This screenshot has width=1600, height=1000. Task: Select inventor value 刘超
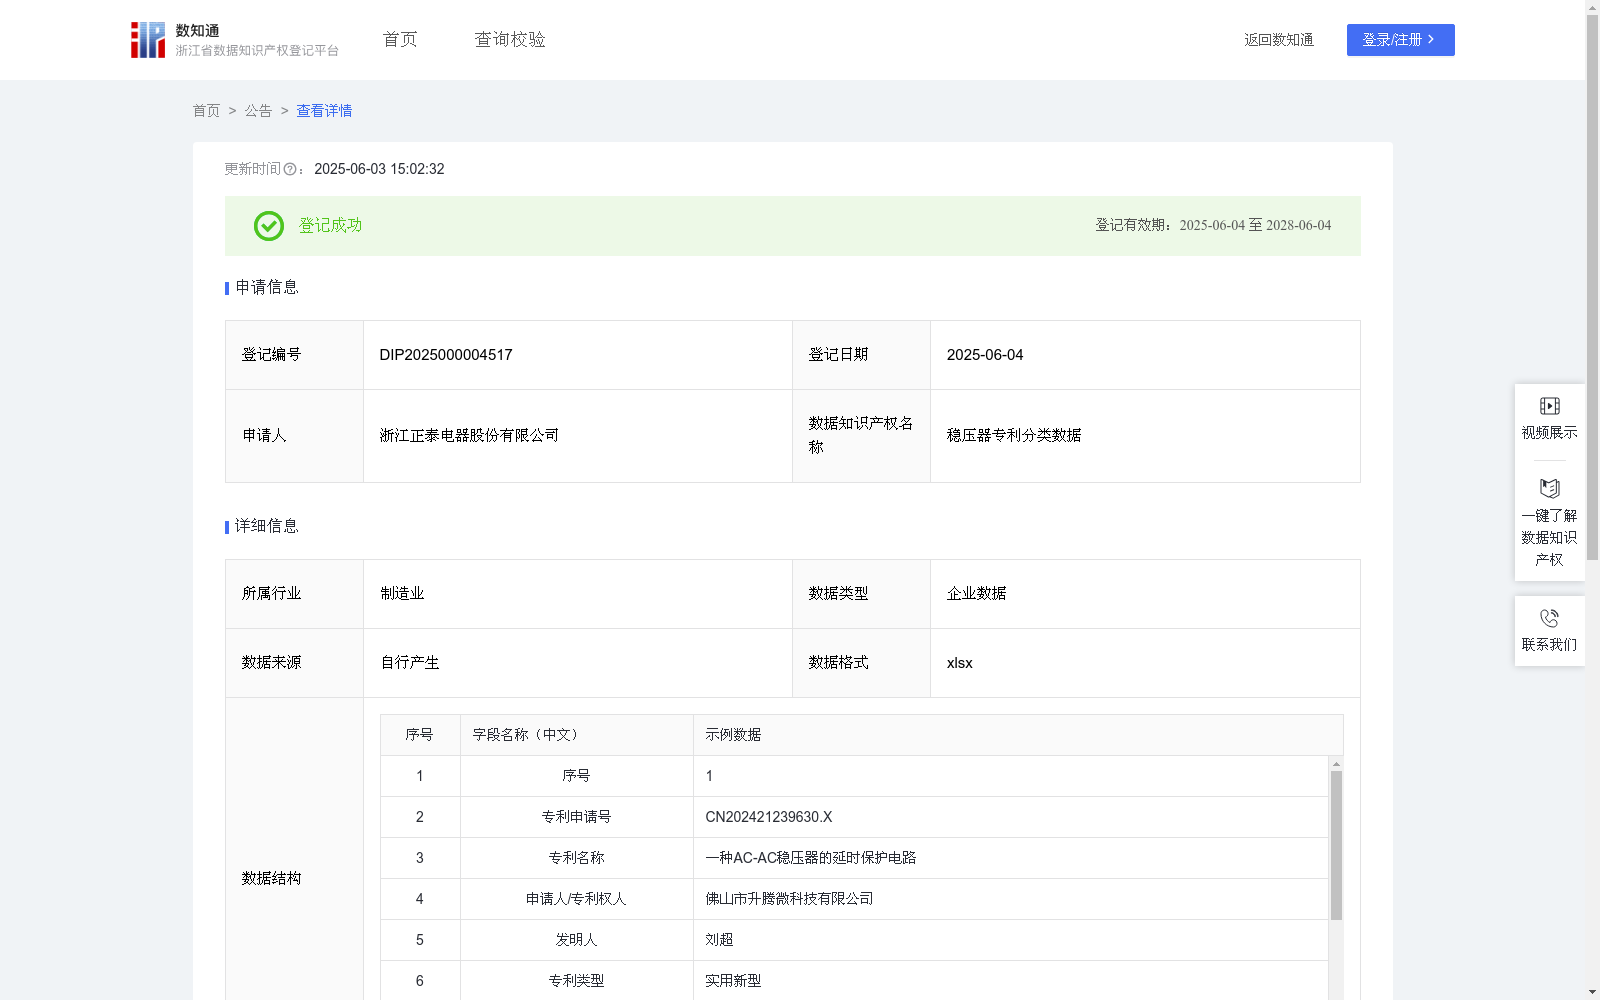[719, 940]
